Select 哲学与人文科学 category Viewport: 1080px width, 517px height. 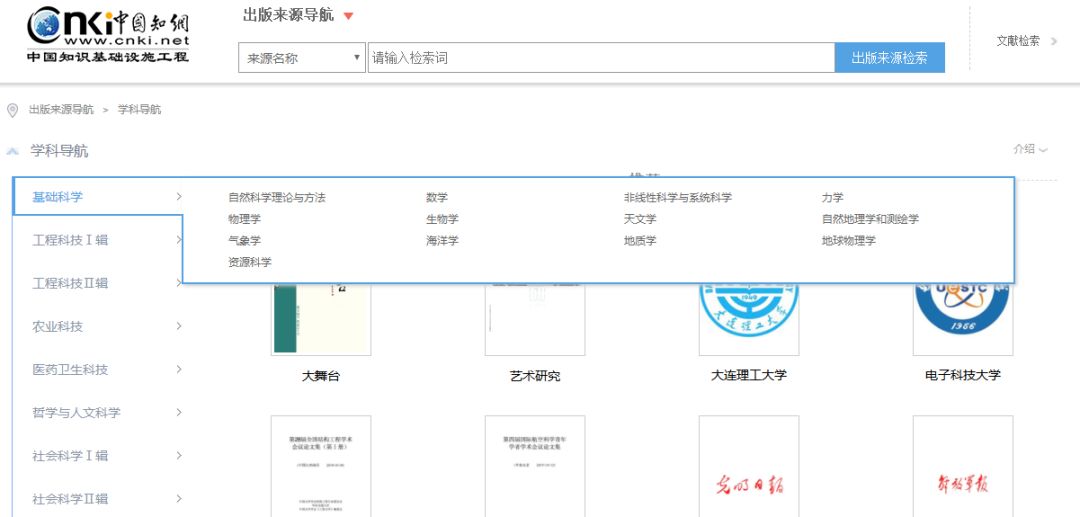76,413
